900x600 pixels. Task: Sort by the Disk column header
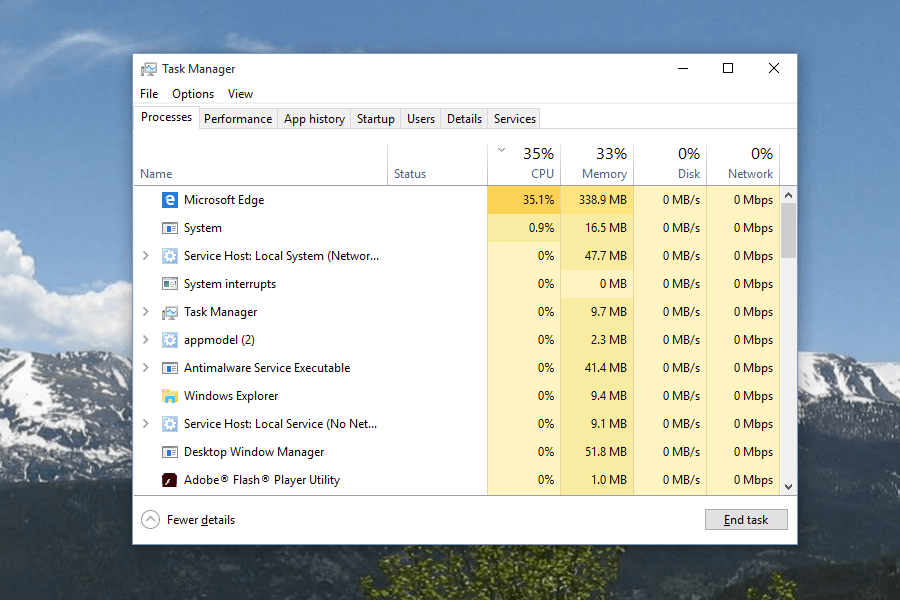[x=670, y=165]
